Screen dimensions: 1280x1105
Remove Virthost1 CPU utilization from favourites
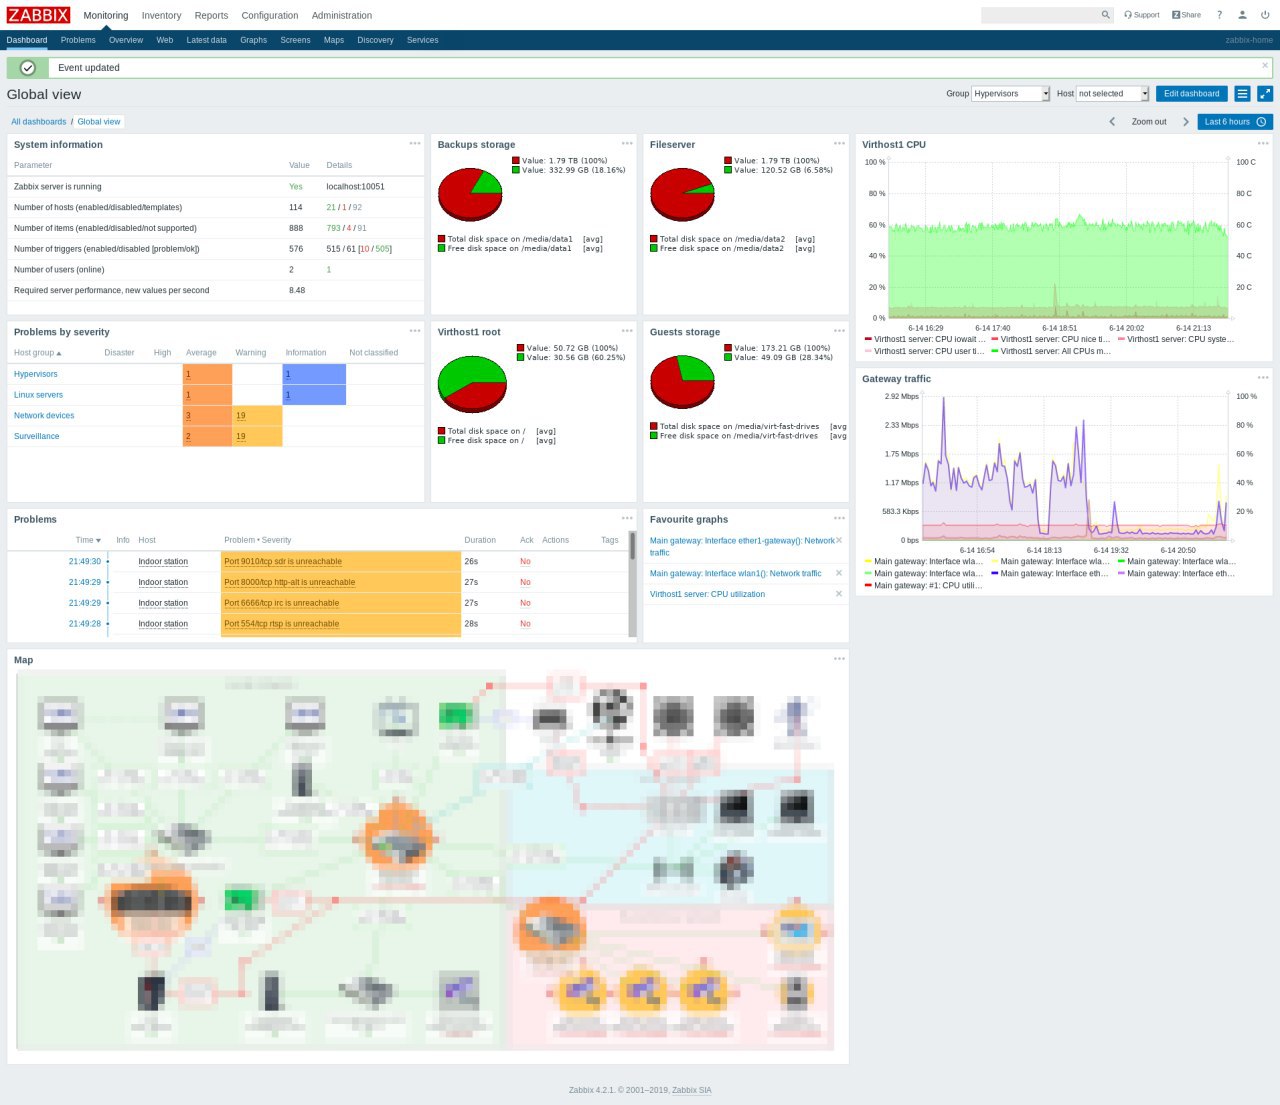839,594
